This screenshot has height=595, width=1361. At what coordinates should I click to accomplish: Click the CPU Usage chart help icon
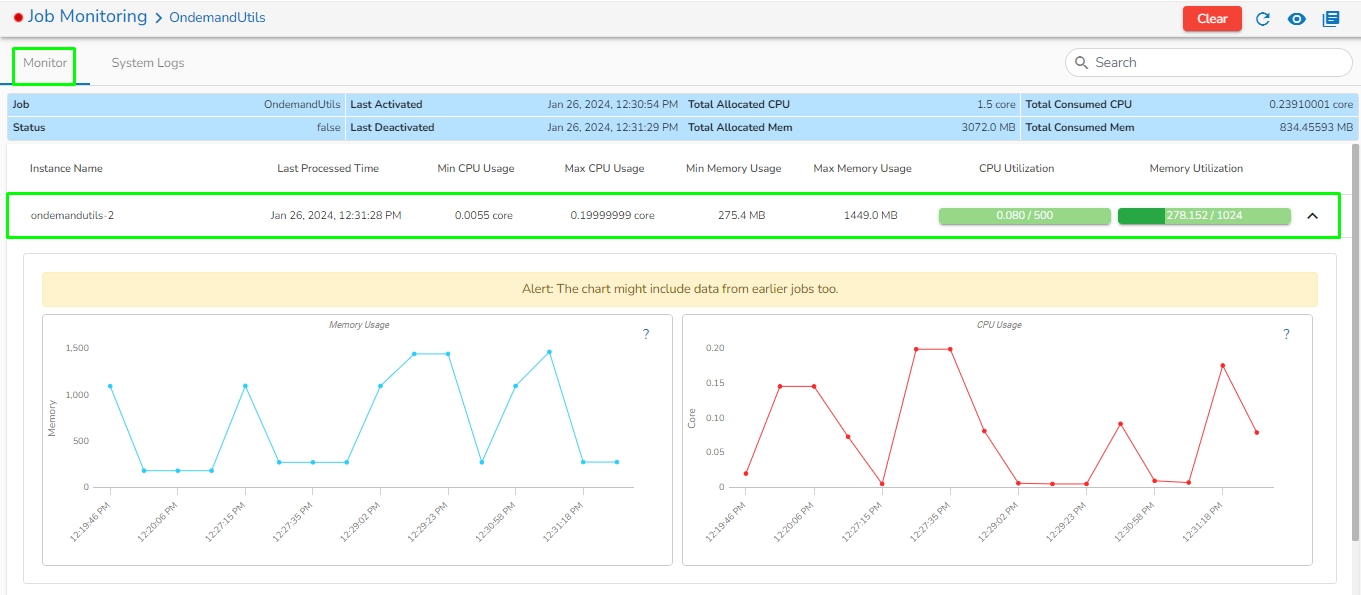[x=1286, y=335]
